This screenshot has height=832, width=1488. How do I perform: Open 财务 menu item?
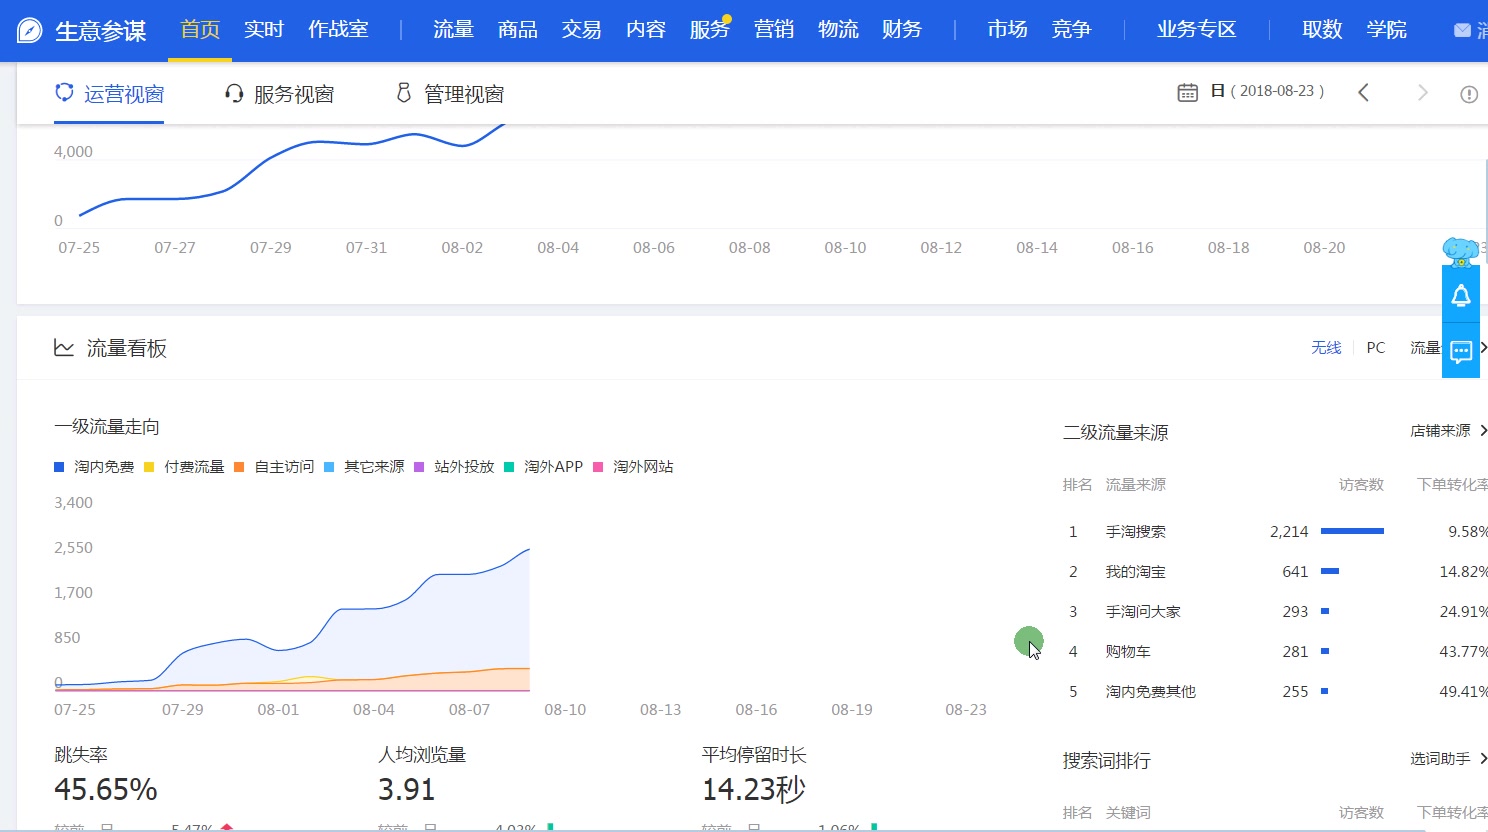(902, 30)
